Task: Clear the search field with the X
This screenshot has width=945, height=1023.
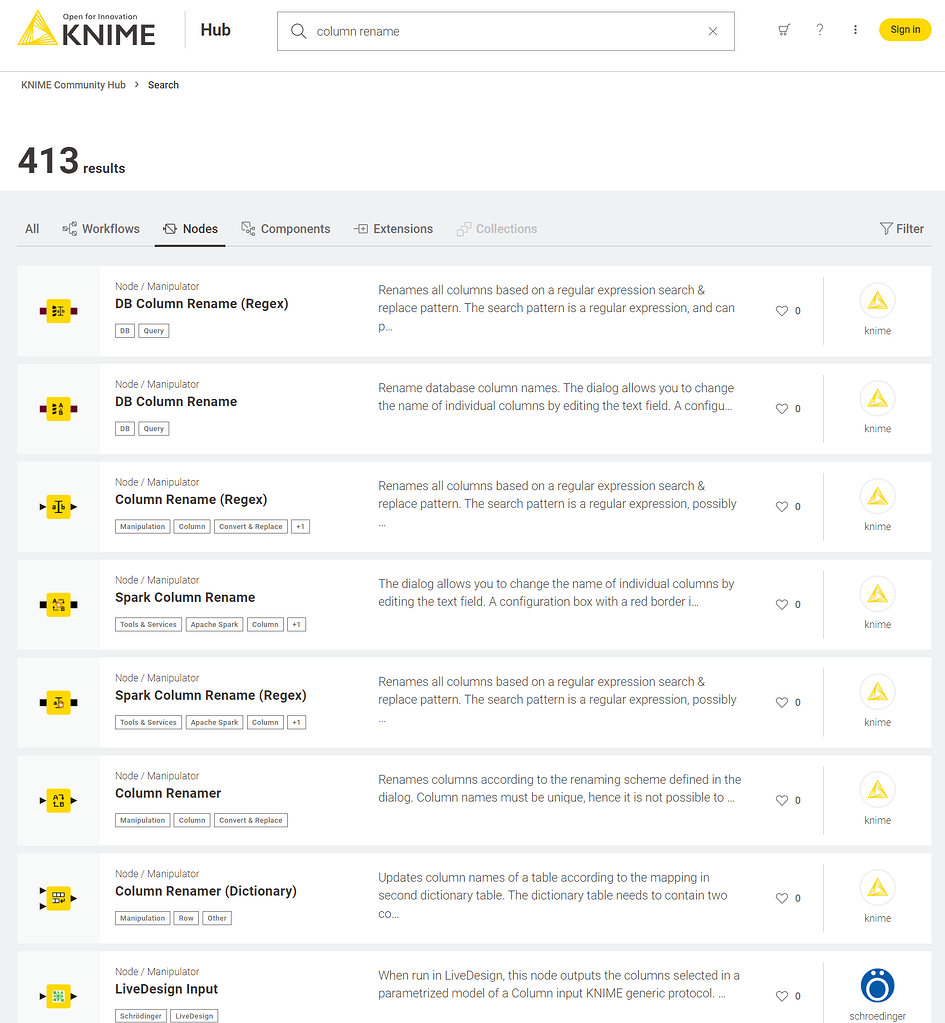Action: coord(712,31)
